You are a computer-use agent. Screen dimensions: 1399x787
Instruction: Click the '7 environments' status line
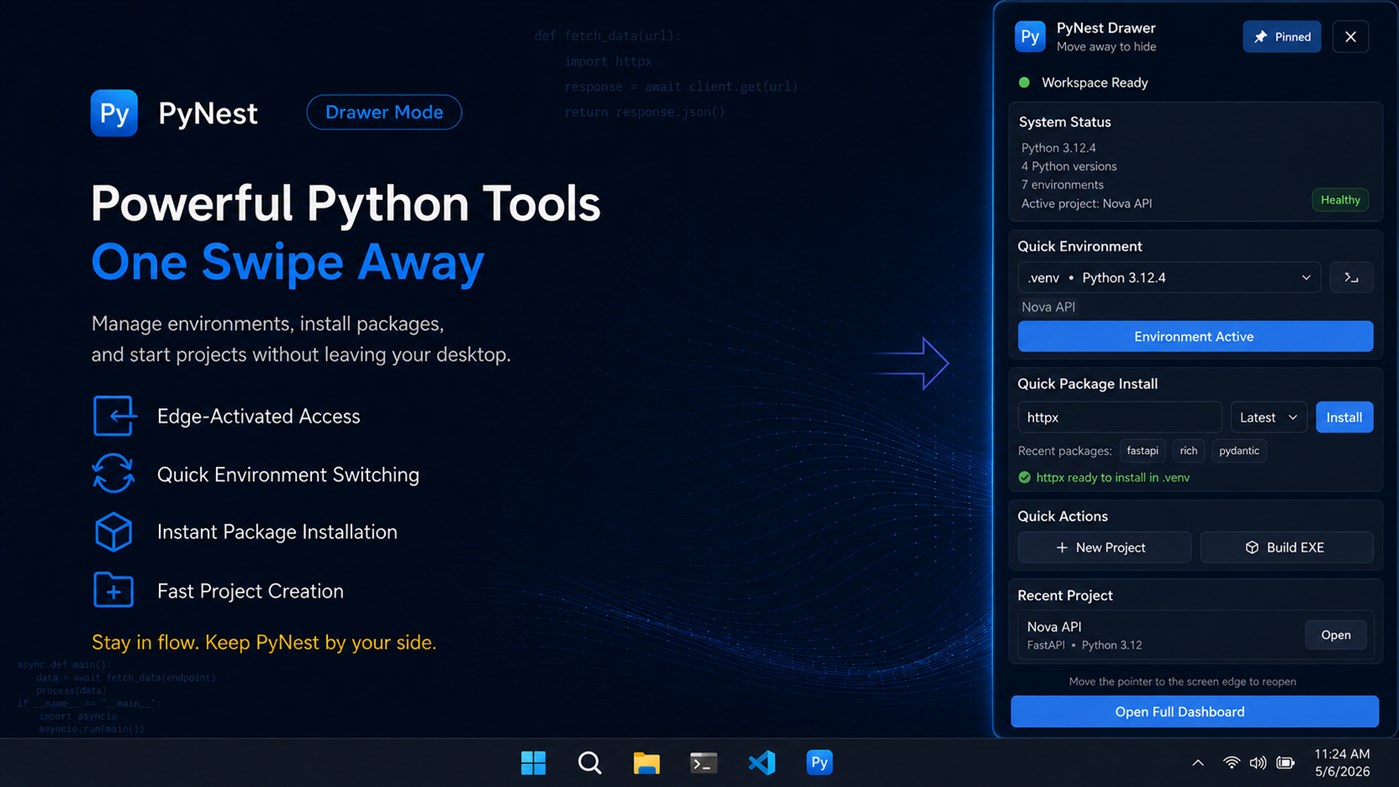(x=1063, y=185)
